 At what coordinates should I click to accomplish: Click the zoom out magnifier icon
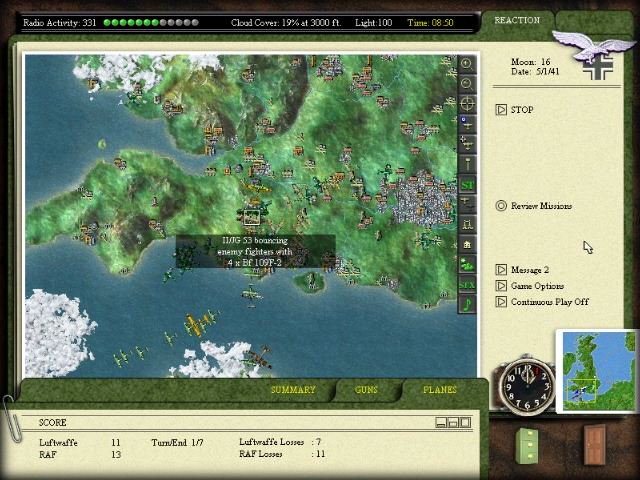pyautogui.click(x=467, y=83)
